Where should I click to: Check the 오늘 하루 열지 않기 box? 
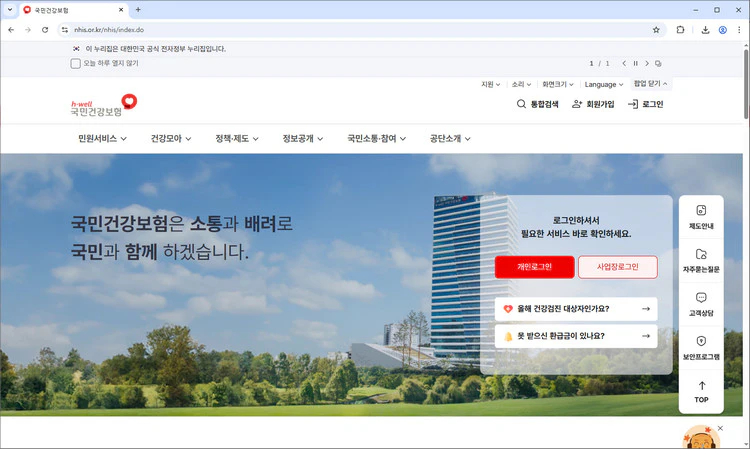click(76, 63)
